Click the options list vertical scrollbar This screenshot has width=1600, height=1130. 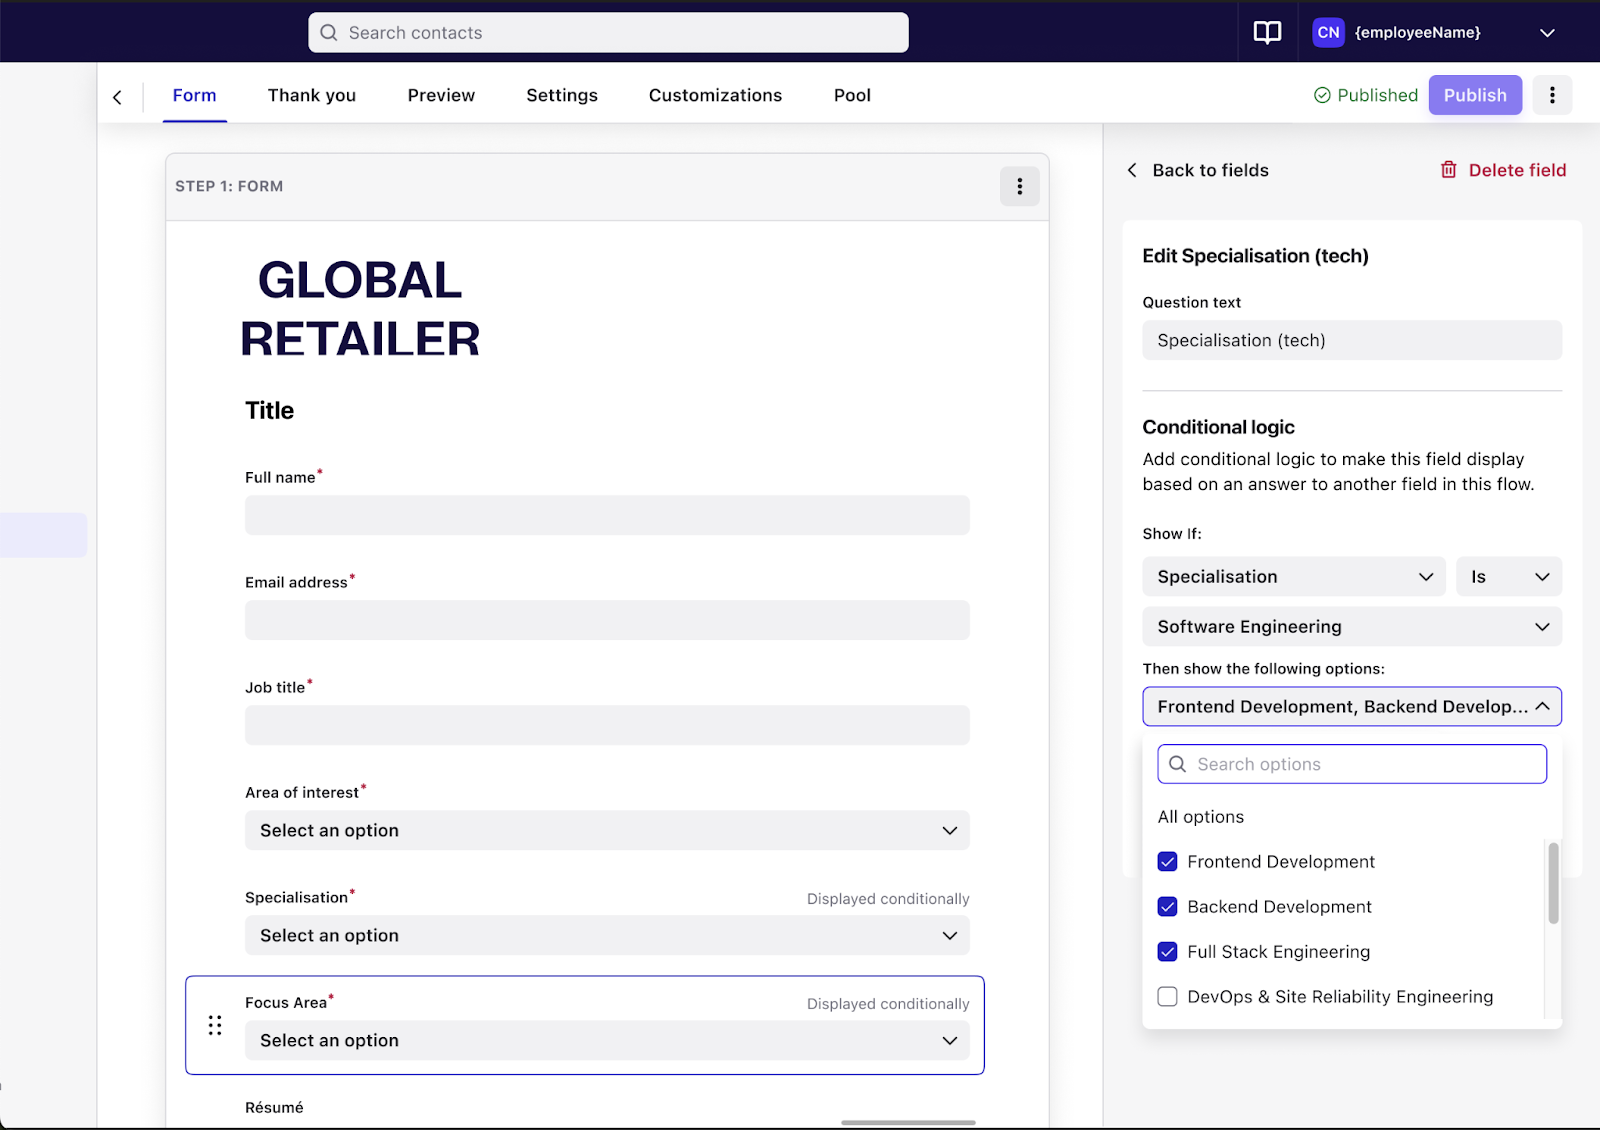1553,883
